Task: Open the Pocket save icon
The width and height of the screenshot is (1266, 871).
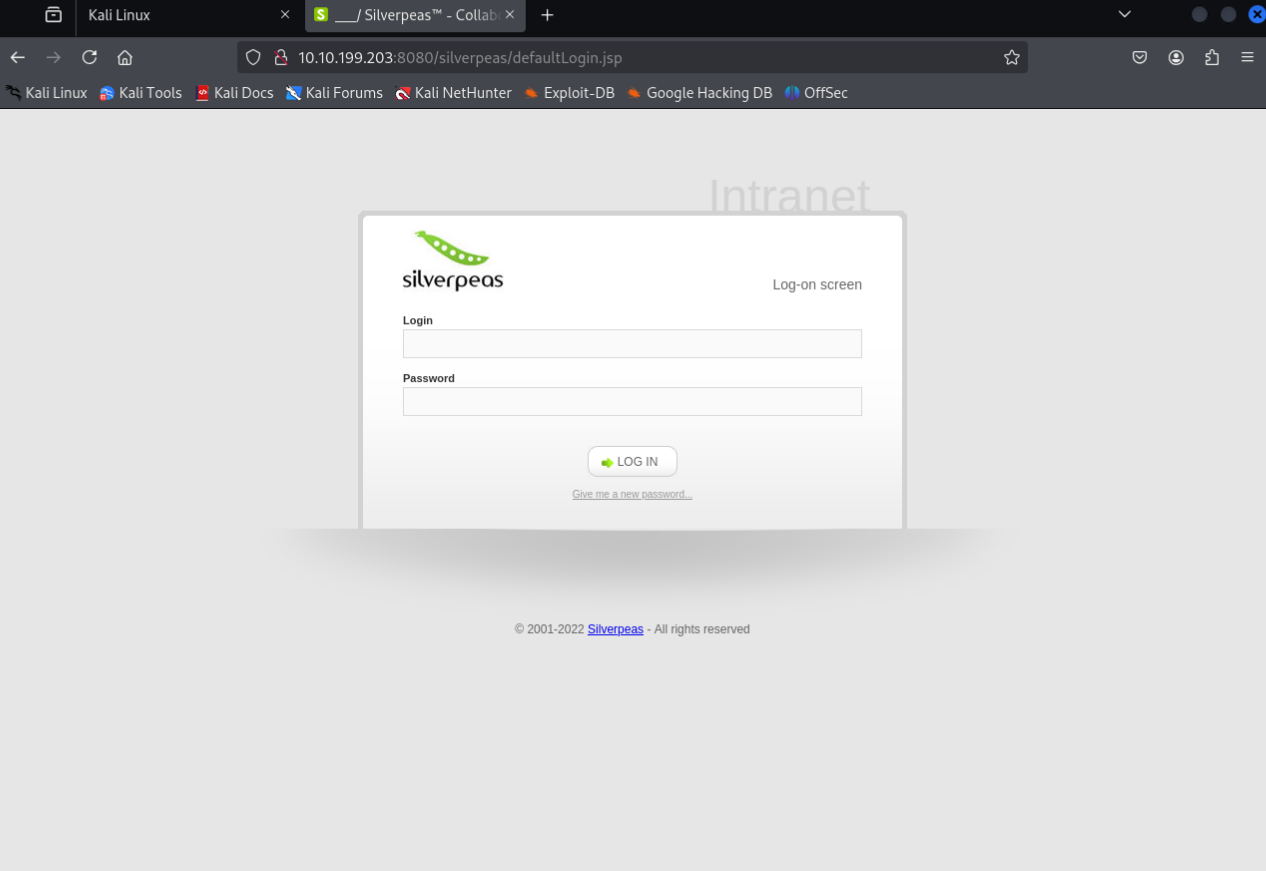Action: tap(1140, 57)
